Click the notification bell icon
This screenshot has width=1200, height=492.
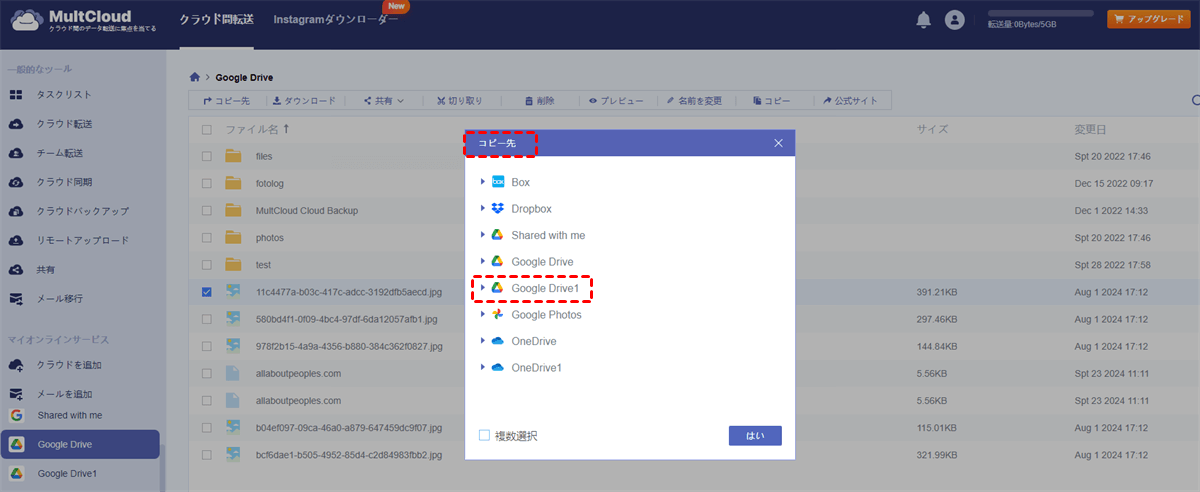tap(923, 19)
